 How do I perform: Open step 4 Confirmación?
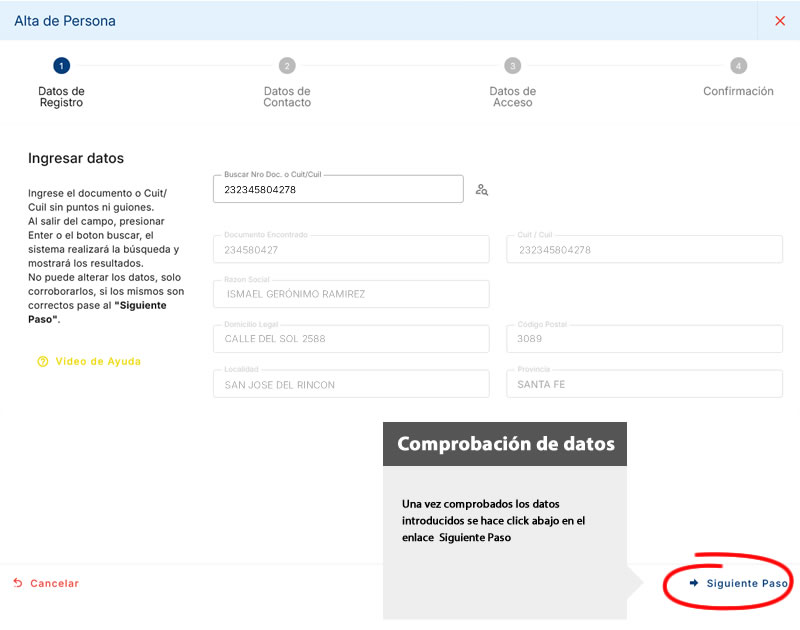738,66
